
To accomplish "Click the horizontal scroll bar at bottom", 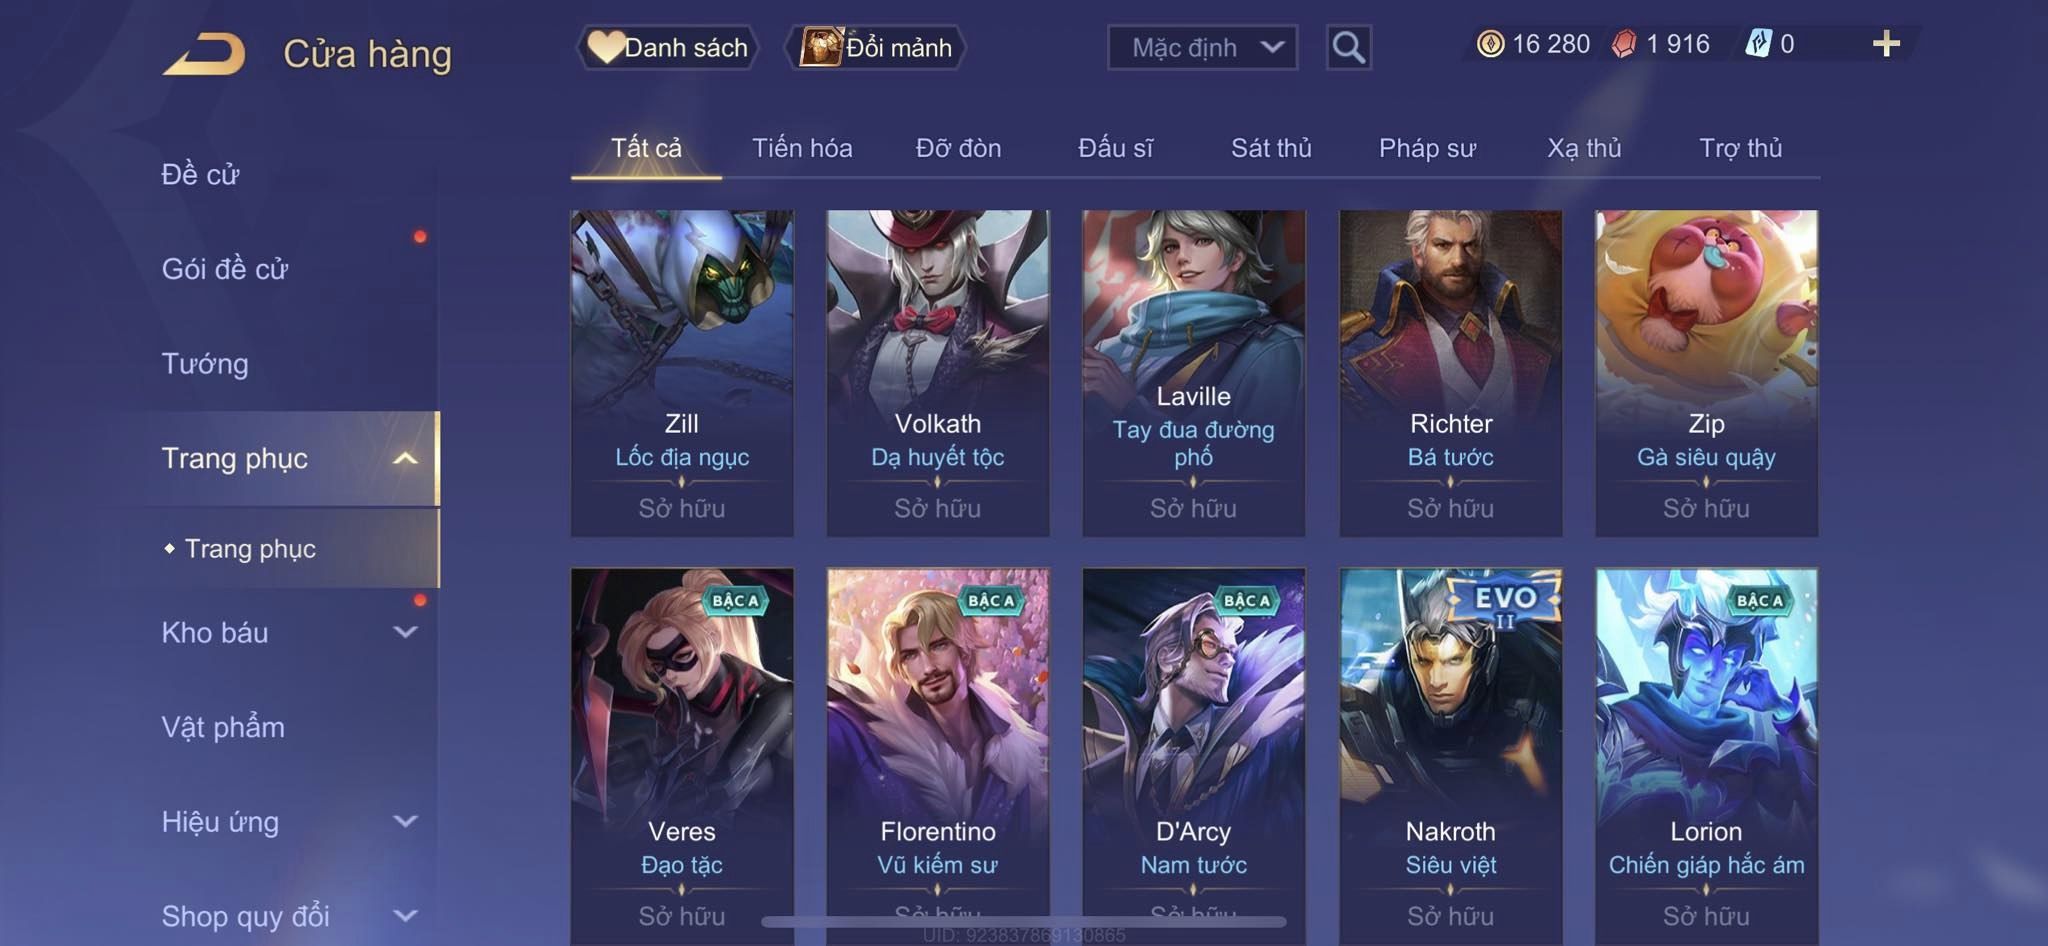I will (1024, 922).
